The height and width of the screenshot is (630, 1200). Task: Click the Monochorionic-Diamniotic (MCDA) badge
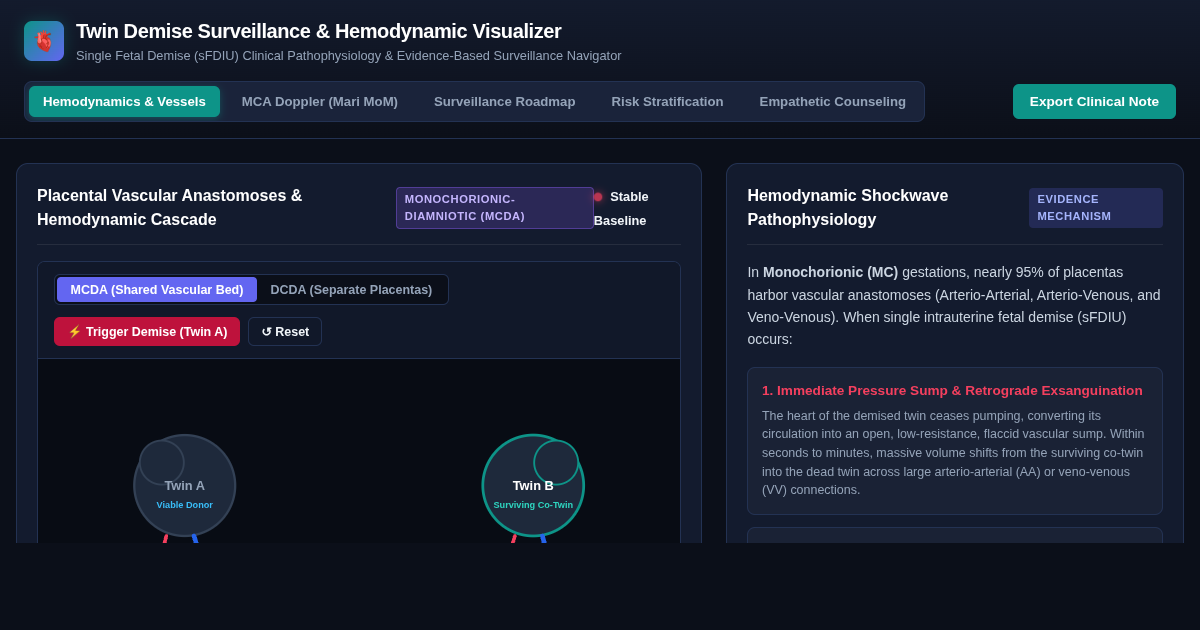[x=495, y=208]
